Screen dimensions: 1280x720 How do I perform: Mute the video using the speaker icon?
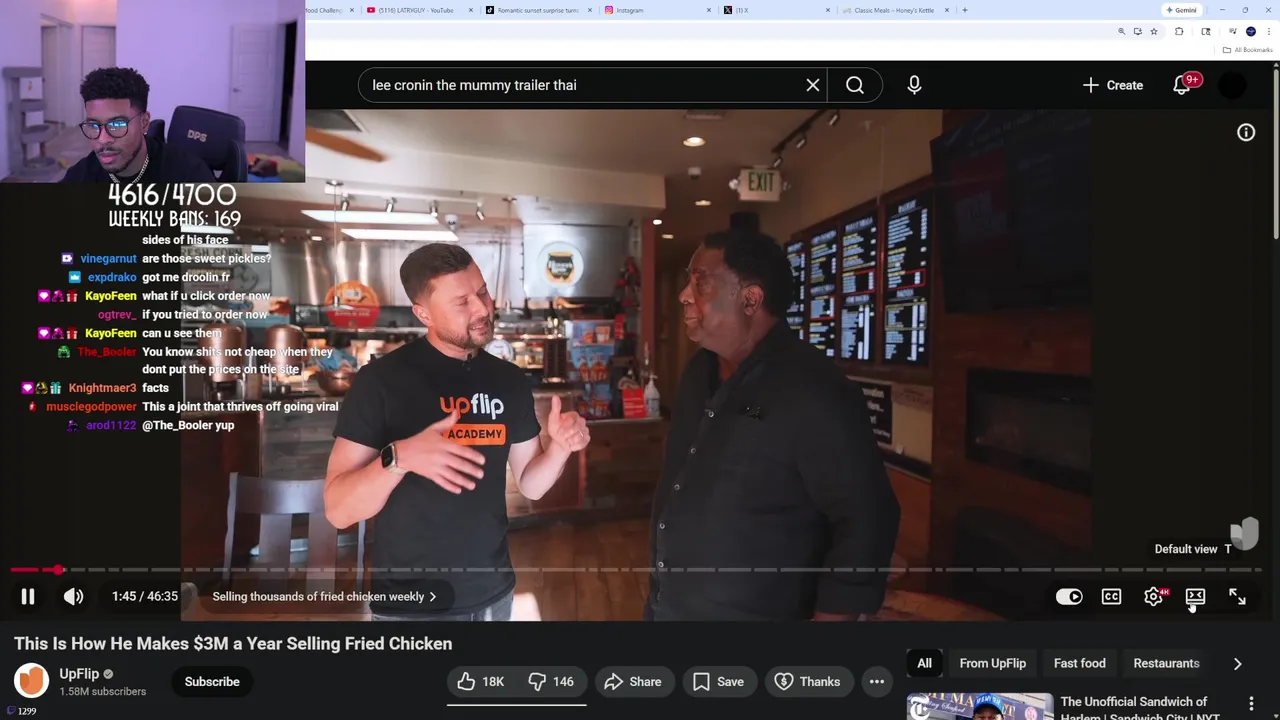tap(73, 596)
